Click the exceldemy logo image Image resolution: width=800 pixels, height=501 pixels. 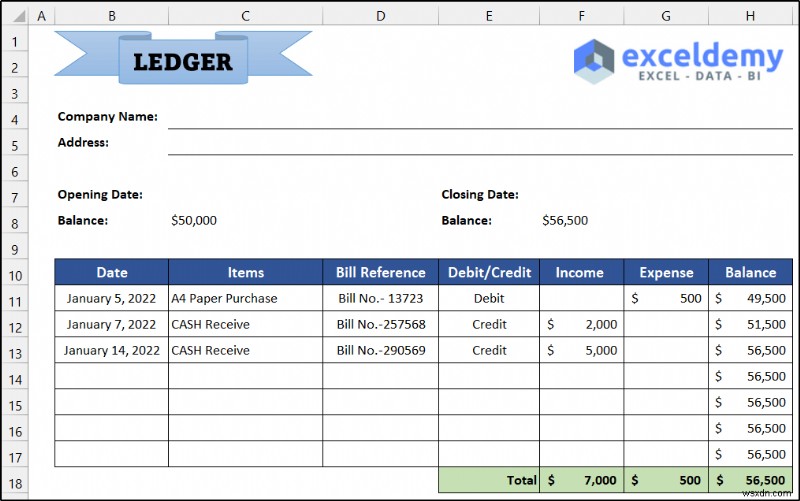[678, 62]
